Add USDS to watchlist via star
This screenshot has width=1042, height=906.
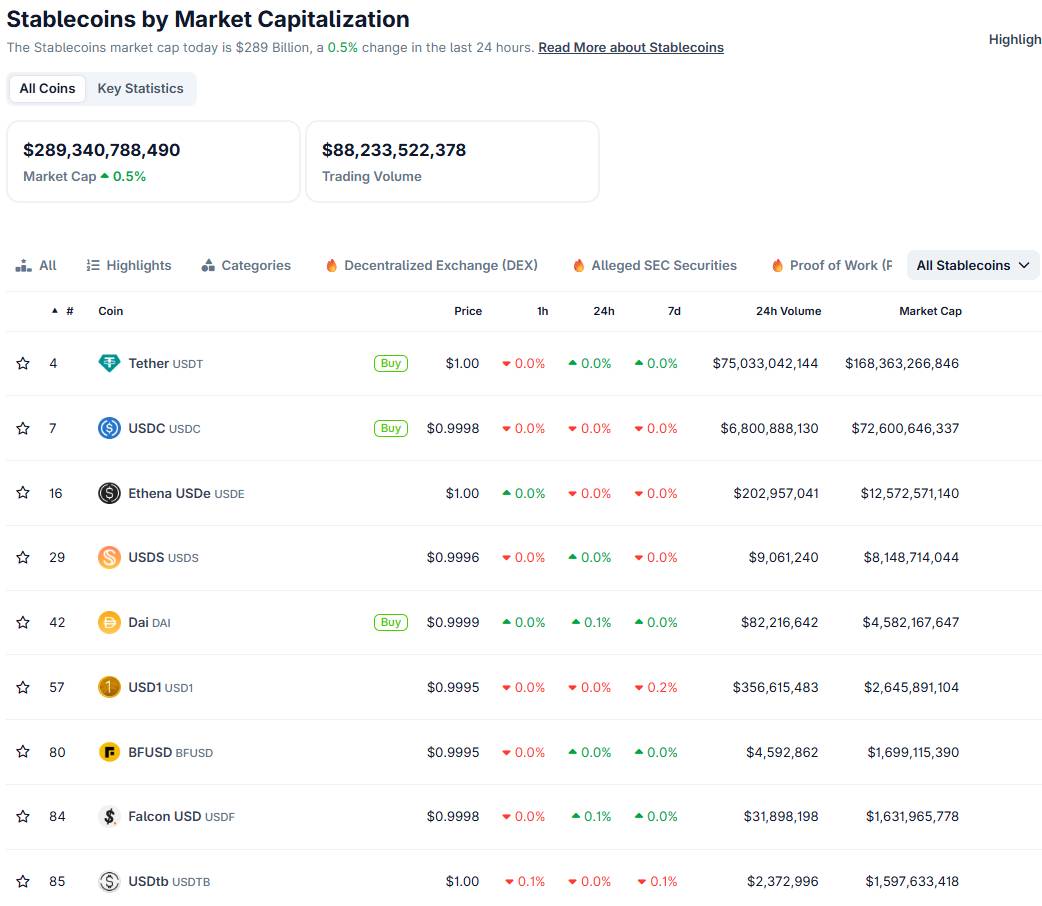23,557
